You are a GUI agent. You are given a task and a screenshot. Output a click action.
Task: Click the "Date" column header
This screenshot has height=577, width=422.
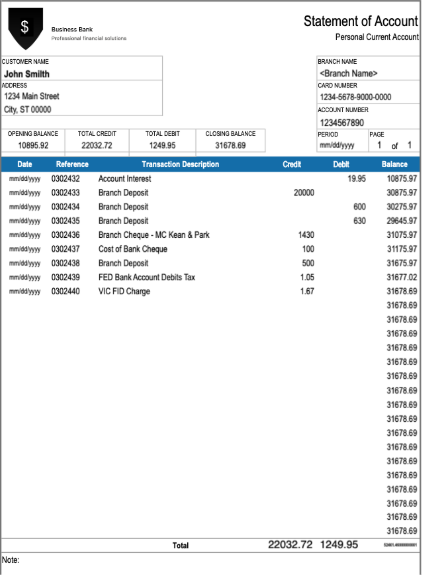[x=25, y=164]
